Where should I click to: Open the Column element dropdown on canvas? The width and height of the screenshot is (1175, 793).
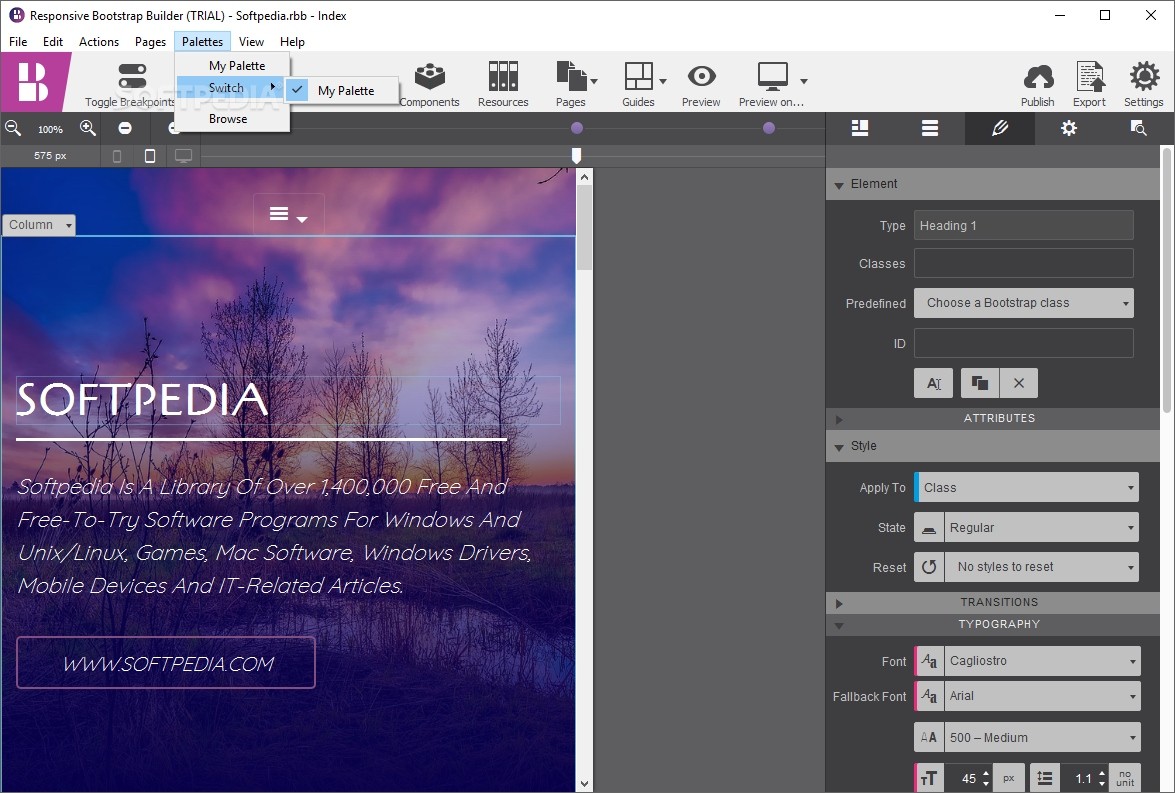coord(39,225)
